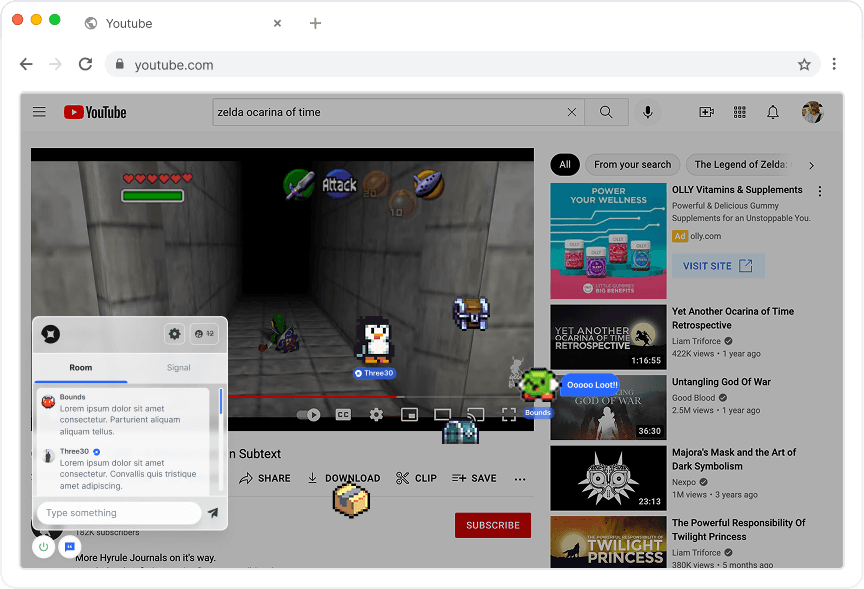
Task: Open the create video icon
Action: (706, 112)
